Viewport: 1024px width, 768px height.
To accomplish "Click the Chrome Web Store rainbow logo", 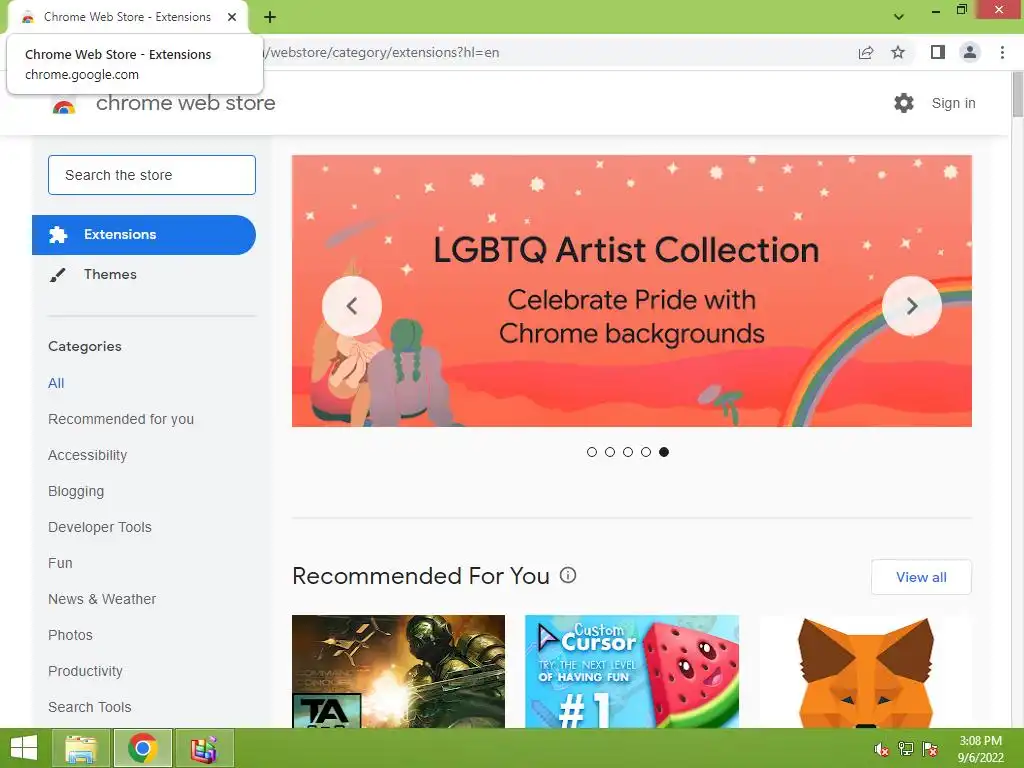I will [x=64, y=106].
